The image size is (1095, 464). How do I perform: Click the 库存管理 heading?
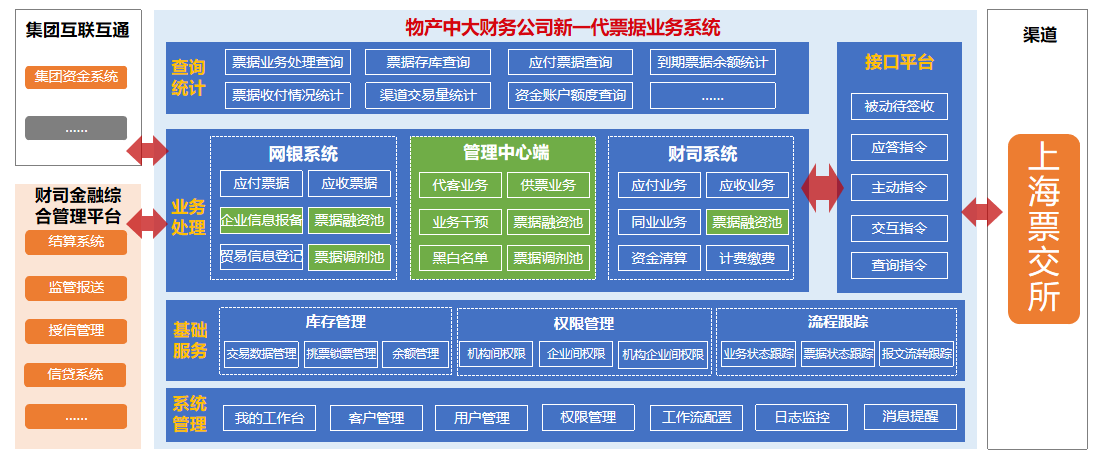336,321
